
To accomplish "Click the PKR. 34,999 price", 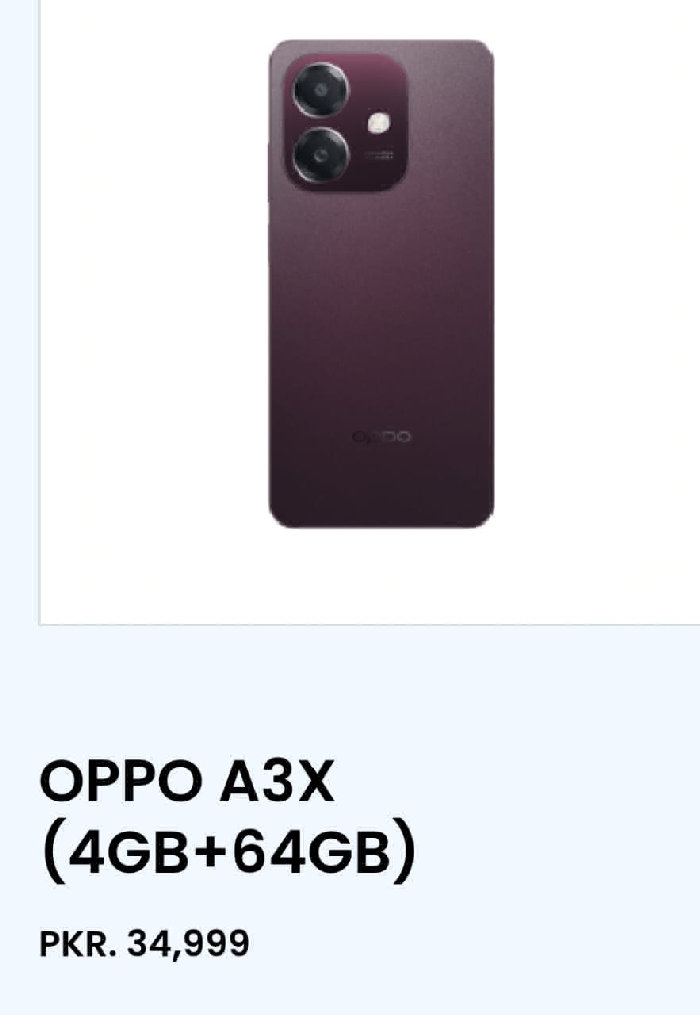I will [x=144, y=943].
